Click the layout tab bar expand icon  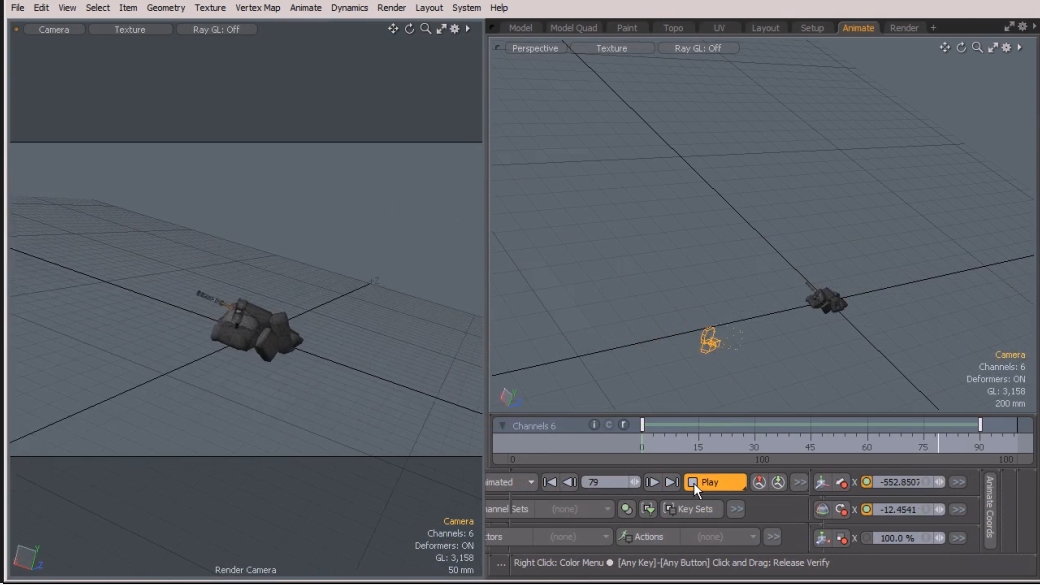pyautogui.click(x=1009, y=27)
